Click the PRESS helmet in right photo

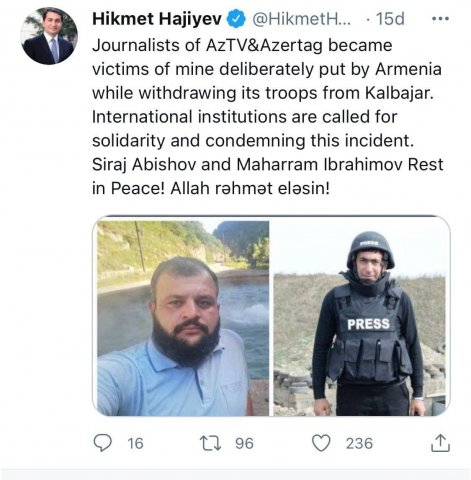click(x=370, y=250)
